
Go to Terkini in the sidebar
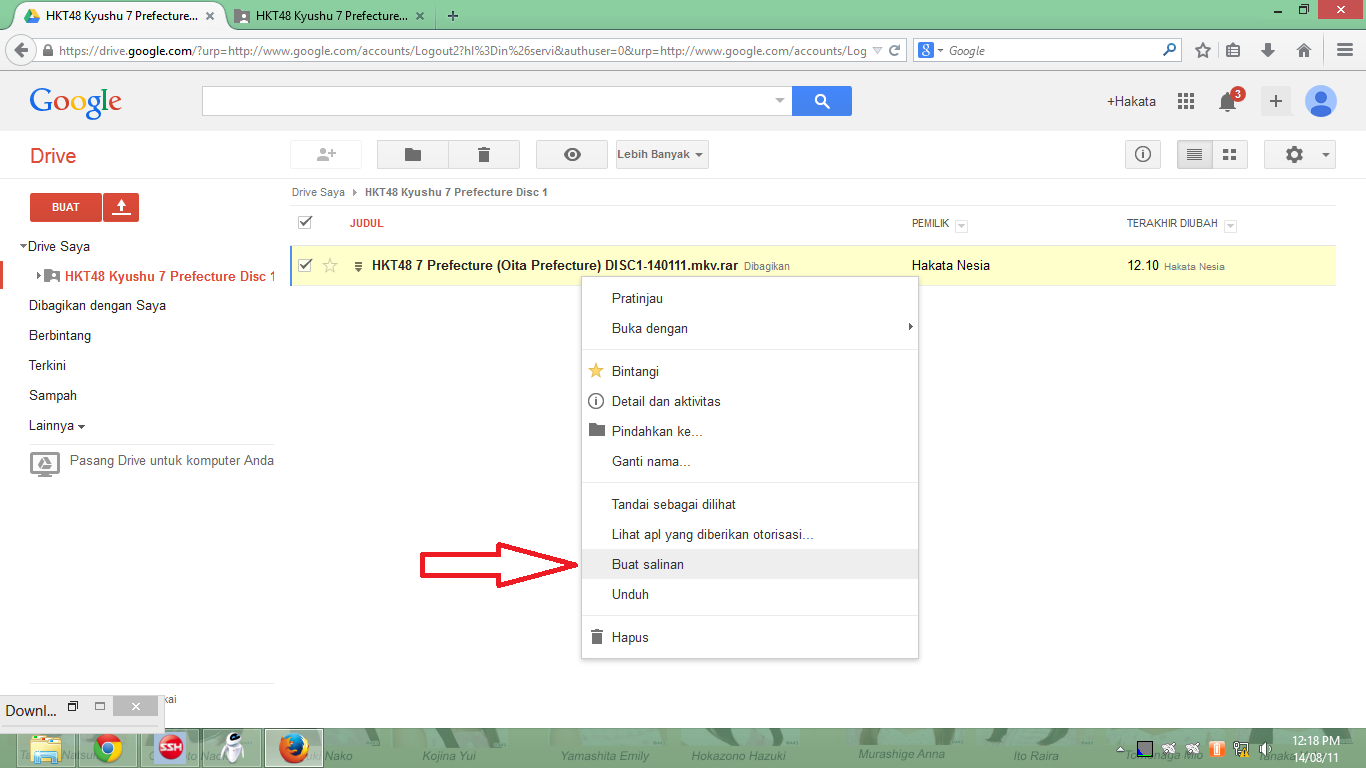[x=47, y=366]
